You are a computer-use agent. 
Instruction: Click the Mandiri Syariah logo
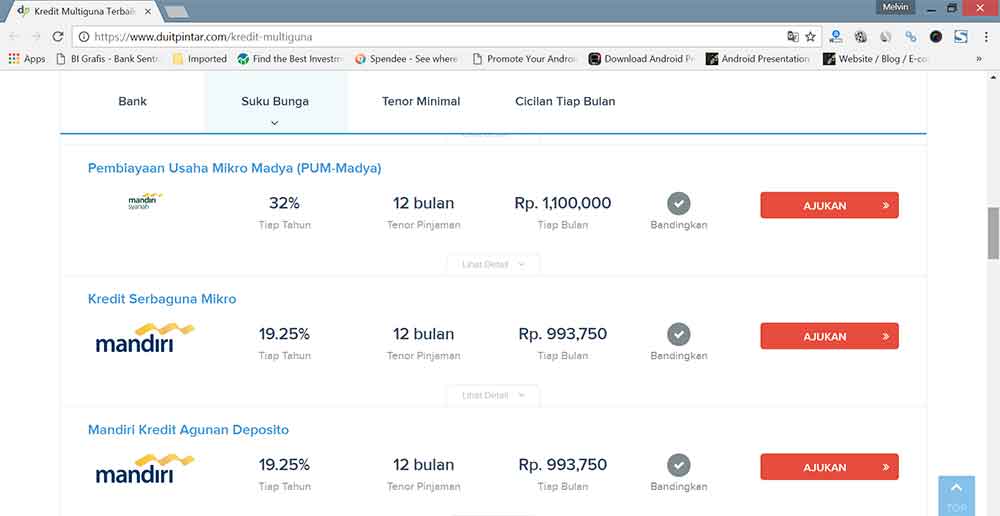point(144,203)
